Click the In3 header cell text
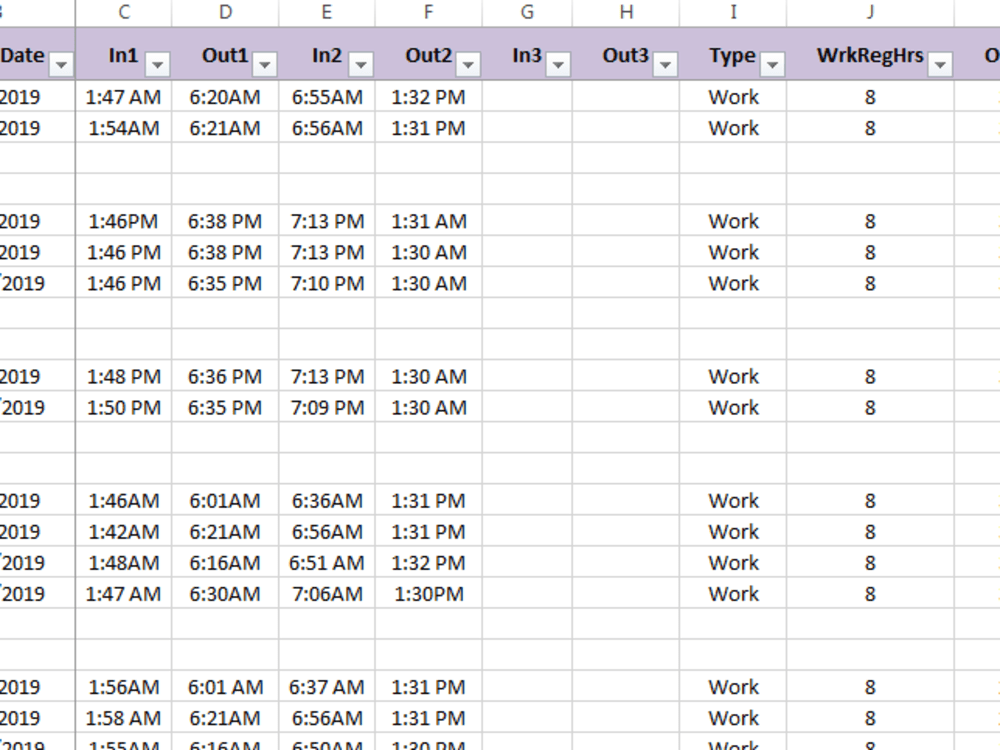 [x=527, y=55]
